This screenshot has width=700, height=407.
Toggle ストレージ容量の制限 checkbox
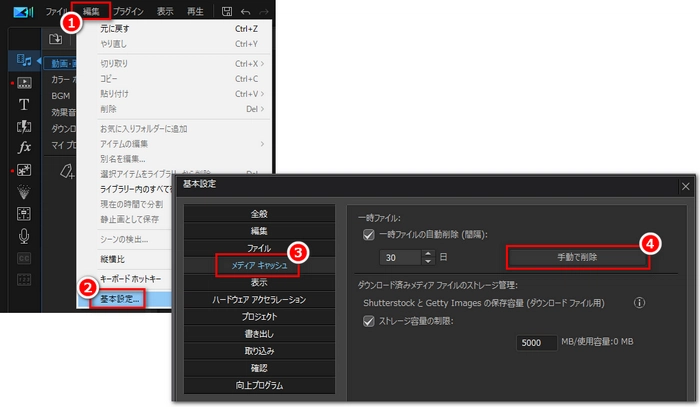[369, 321]
